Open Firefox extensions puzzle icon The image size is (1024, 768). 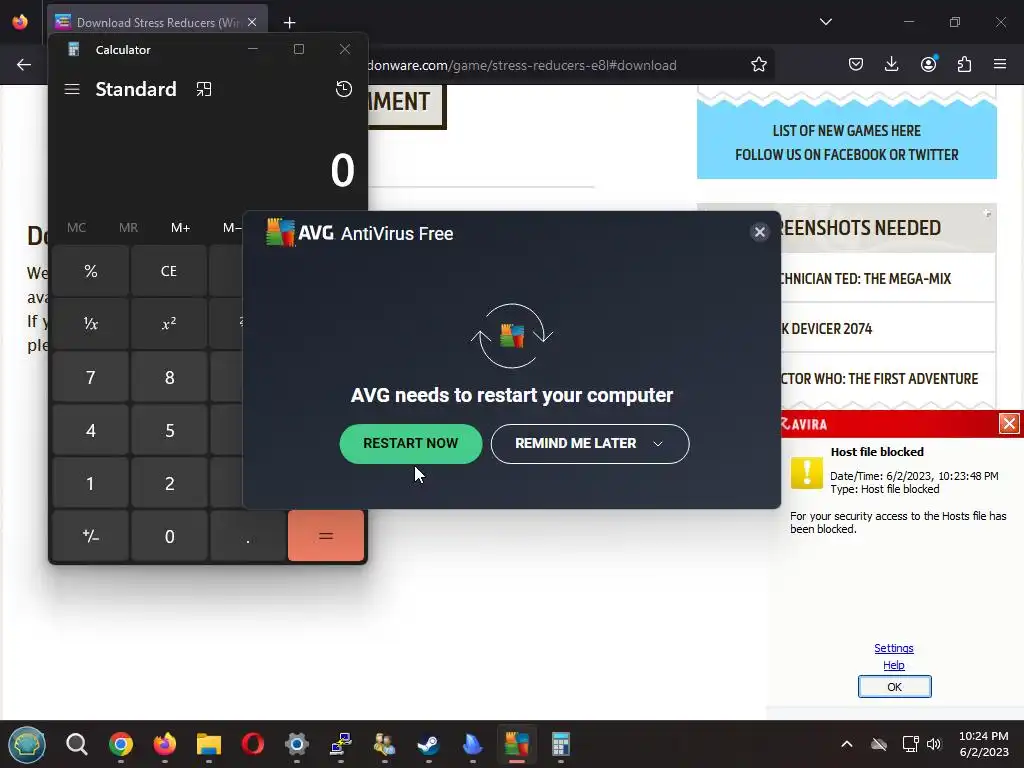(x=964, y=64)
